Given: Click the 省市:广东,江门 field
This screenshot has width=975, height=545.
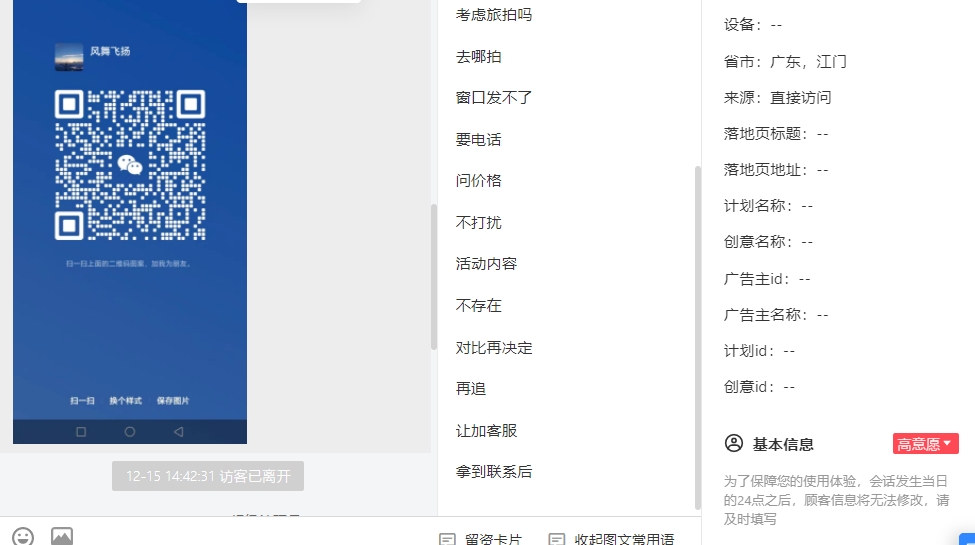Looking at the screenshot, I should (x=785, y=62).
